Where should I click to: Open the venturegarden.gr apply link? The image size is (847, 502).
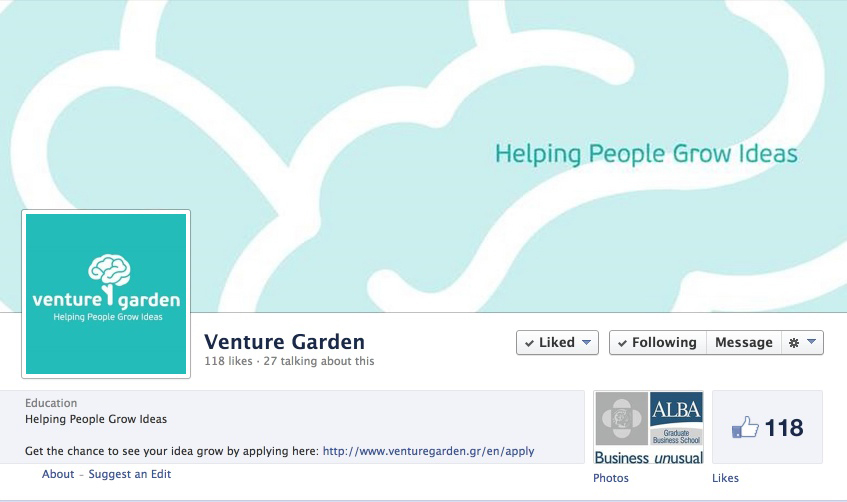428,451
